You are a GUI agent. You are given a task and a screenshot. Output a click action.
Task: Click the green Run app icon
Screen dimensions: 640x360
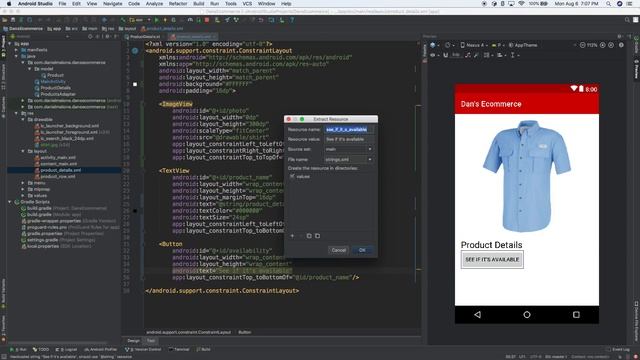tap(156, 20)
